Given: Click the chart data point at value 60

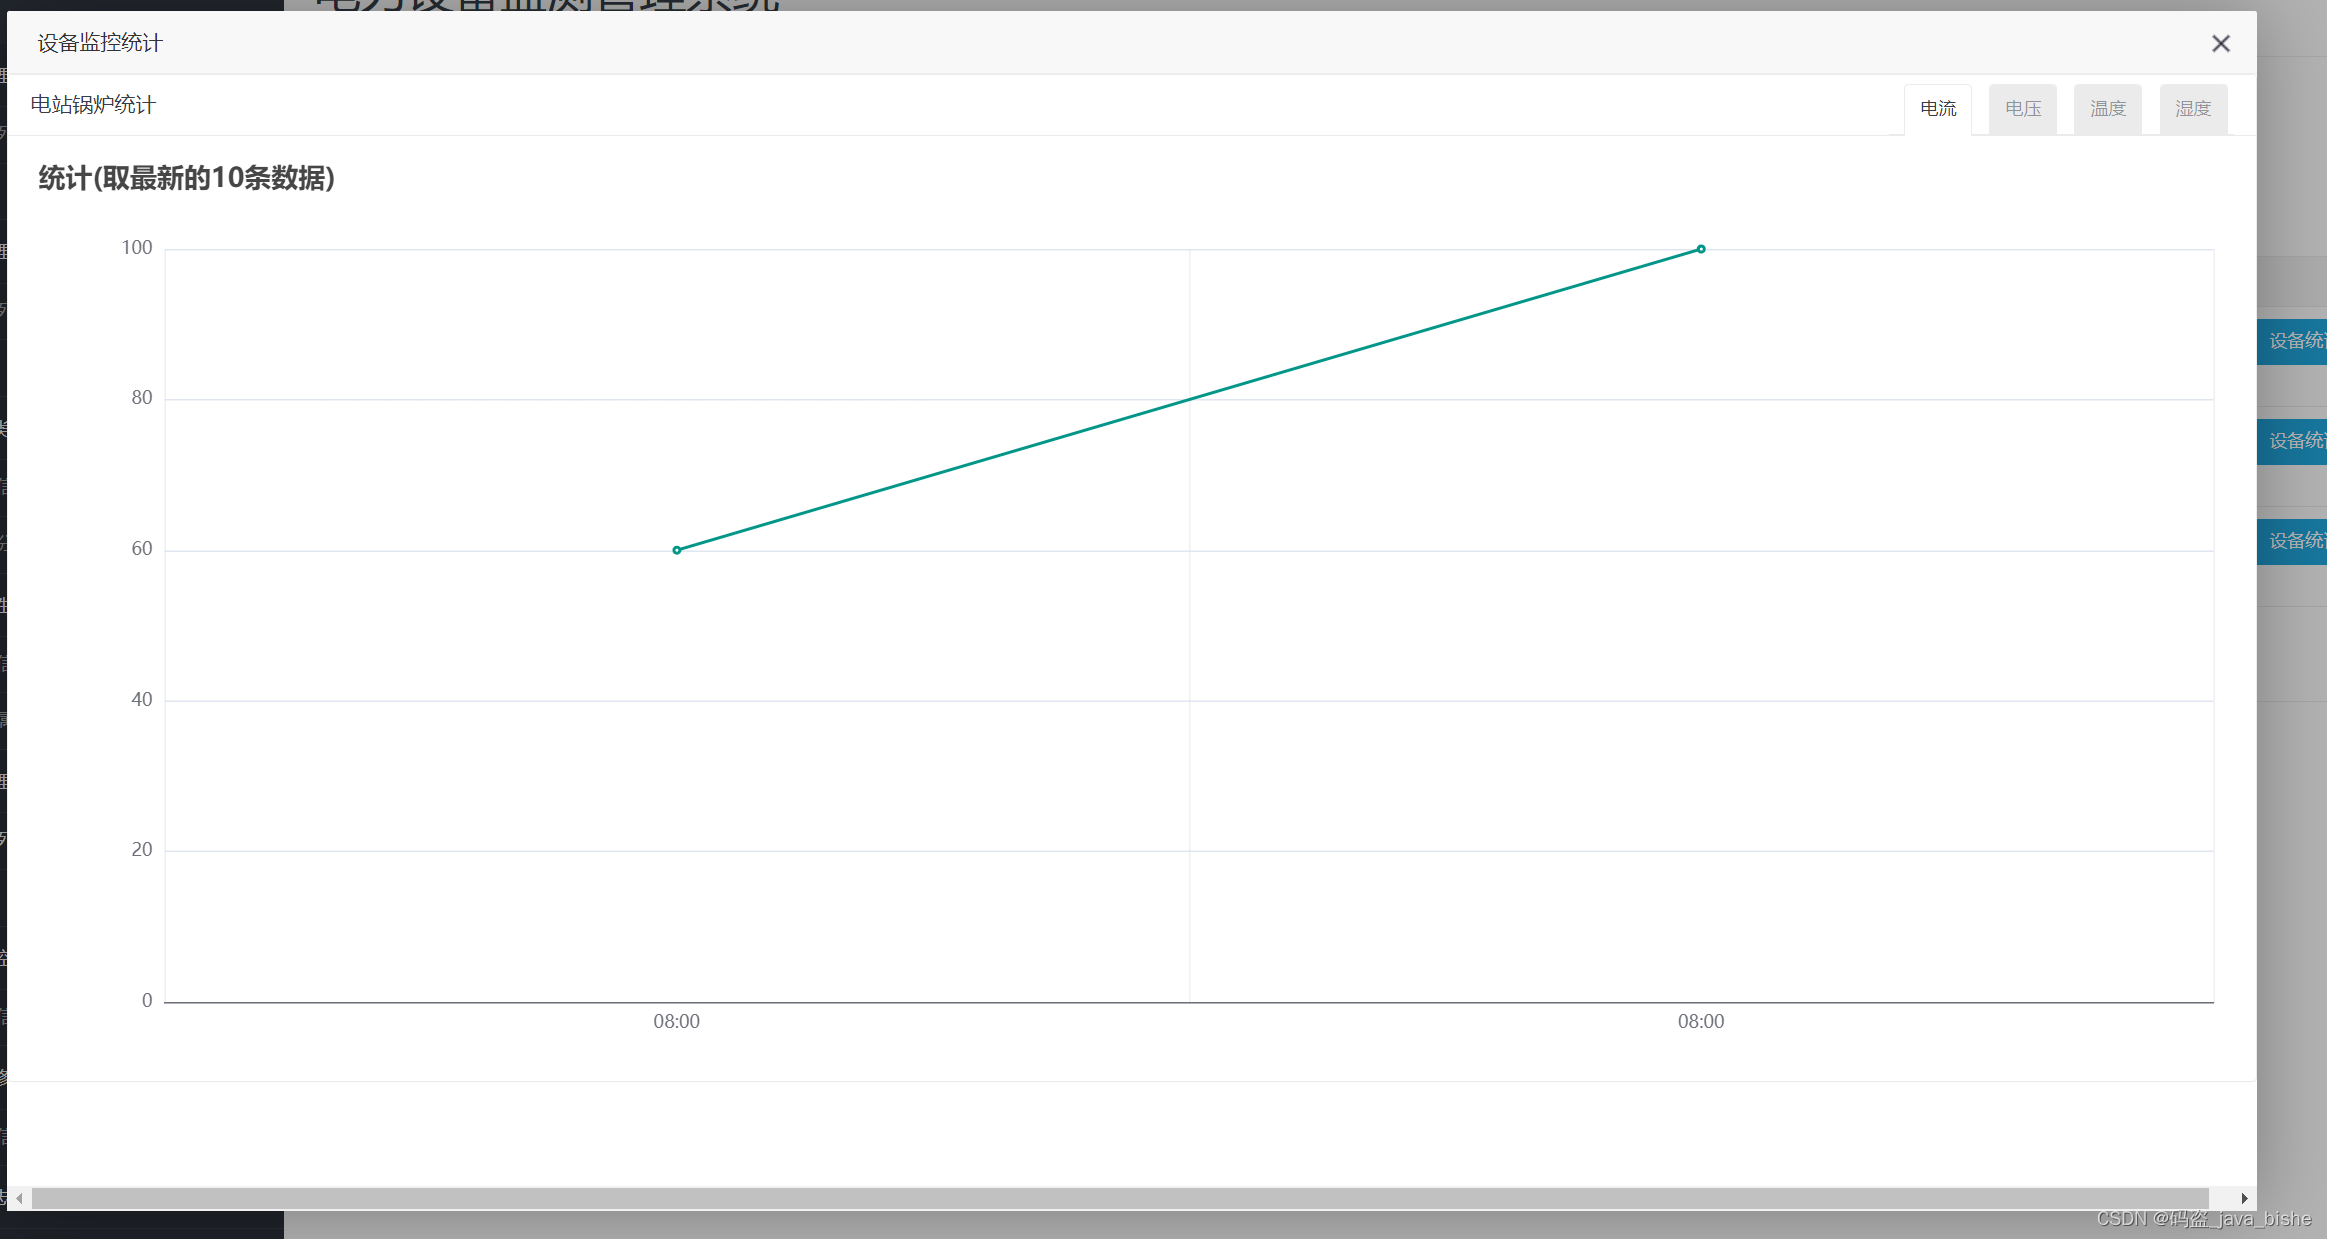Looking at the screenshot, I should pyautogui.click(x=677, y=550).
